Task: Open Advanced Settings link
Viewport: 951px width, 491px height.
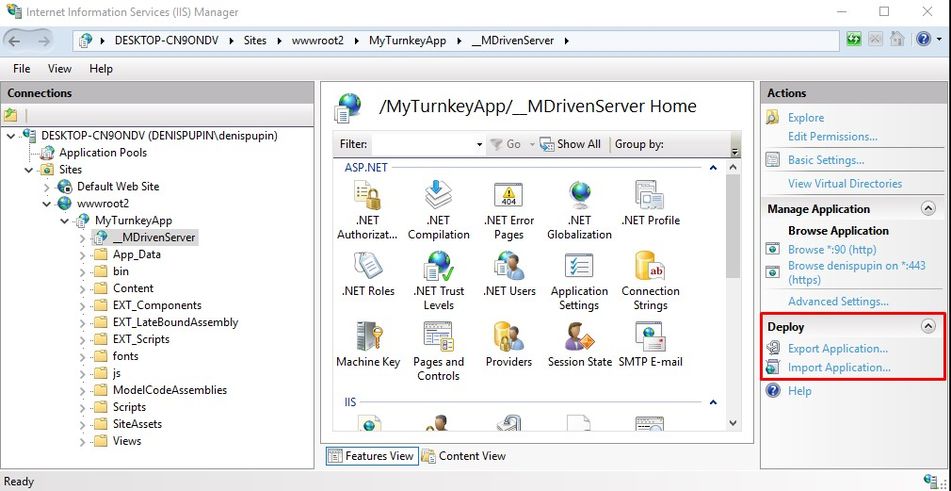Action: click(838, 301)
